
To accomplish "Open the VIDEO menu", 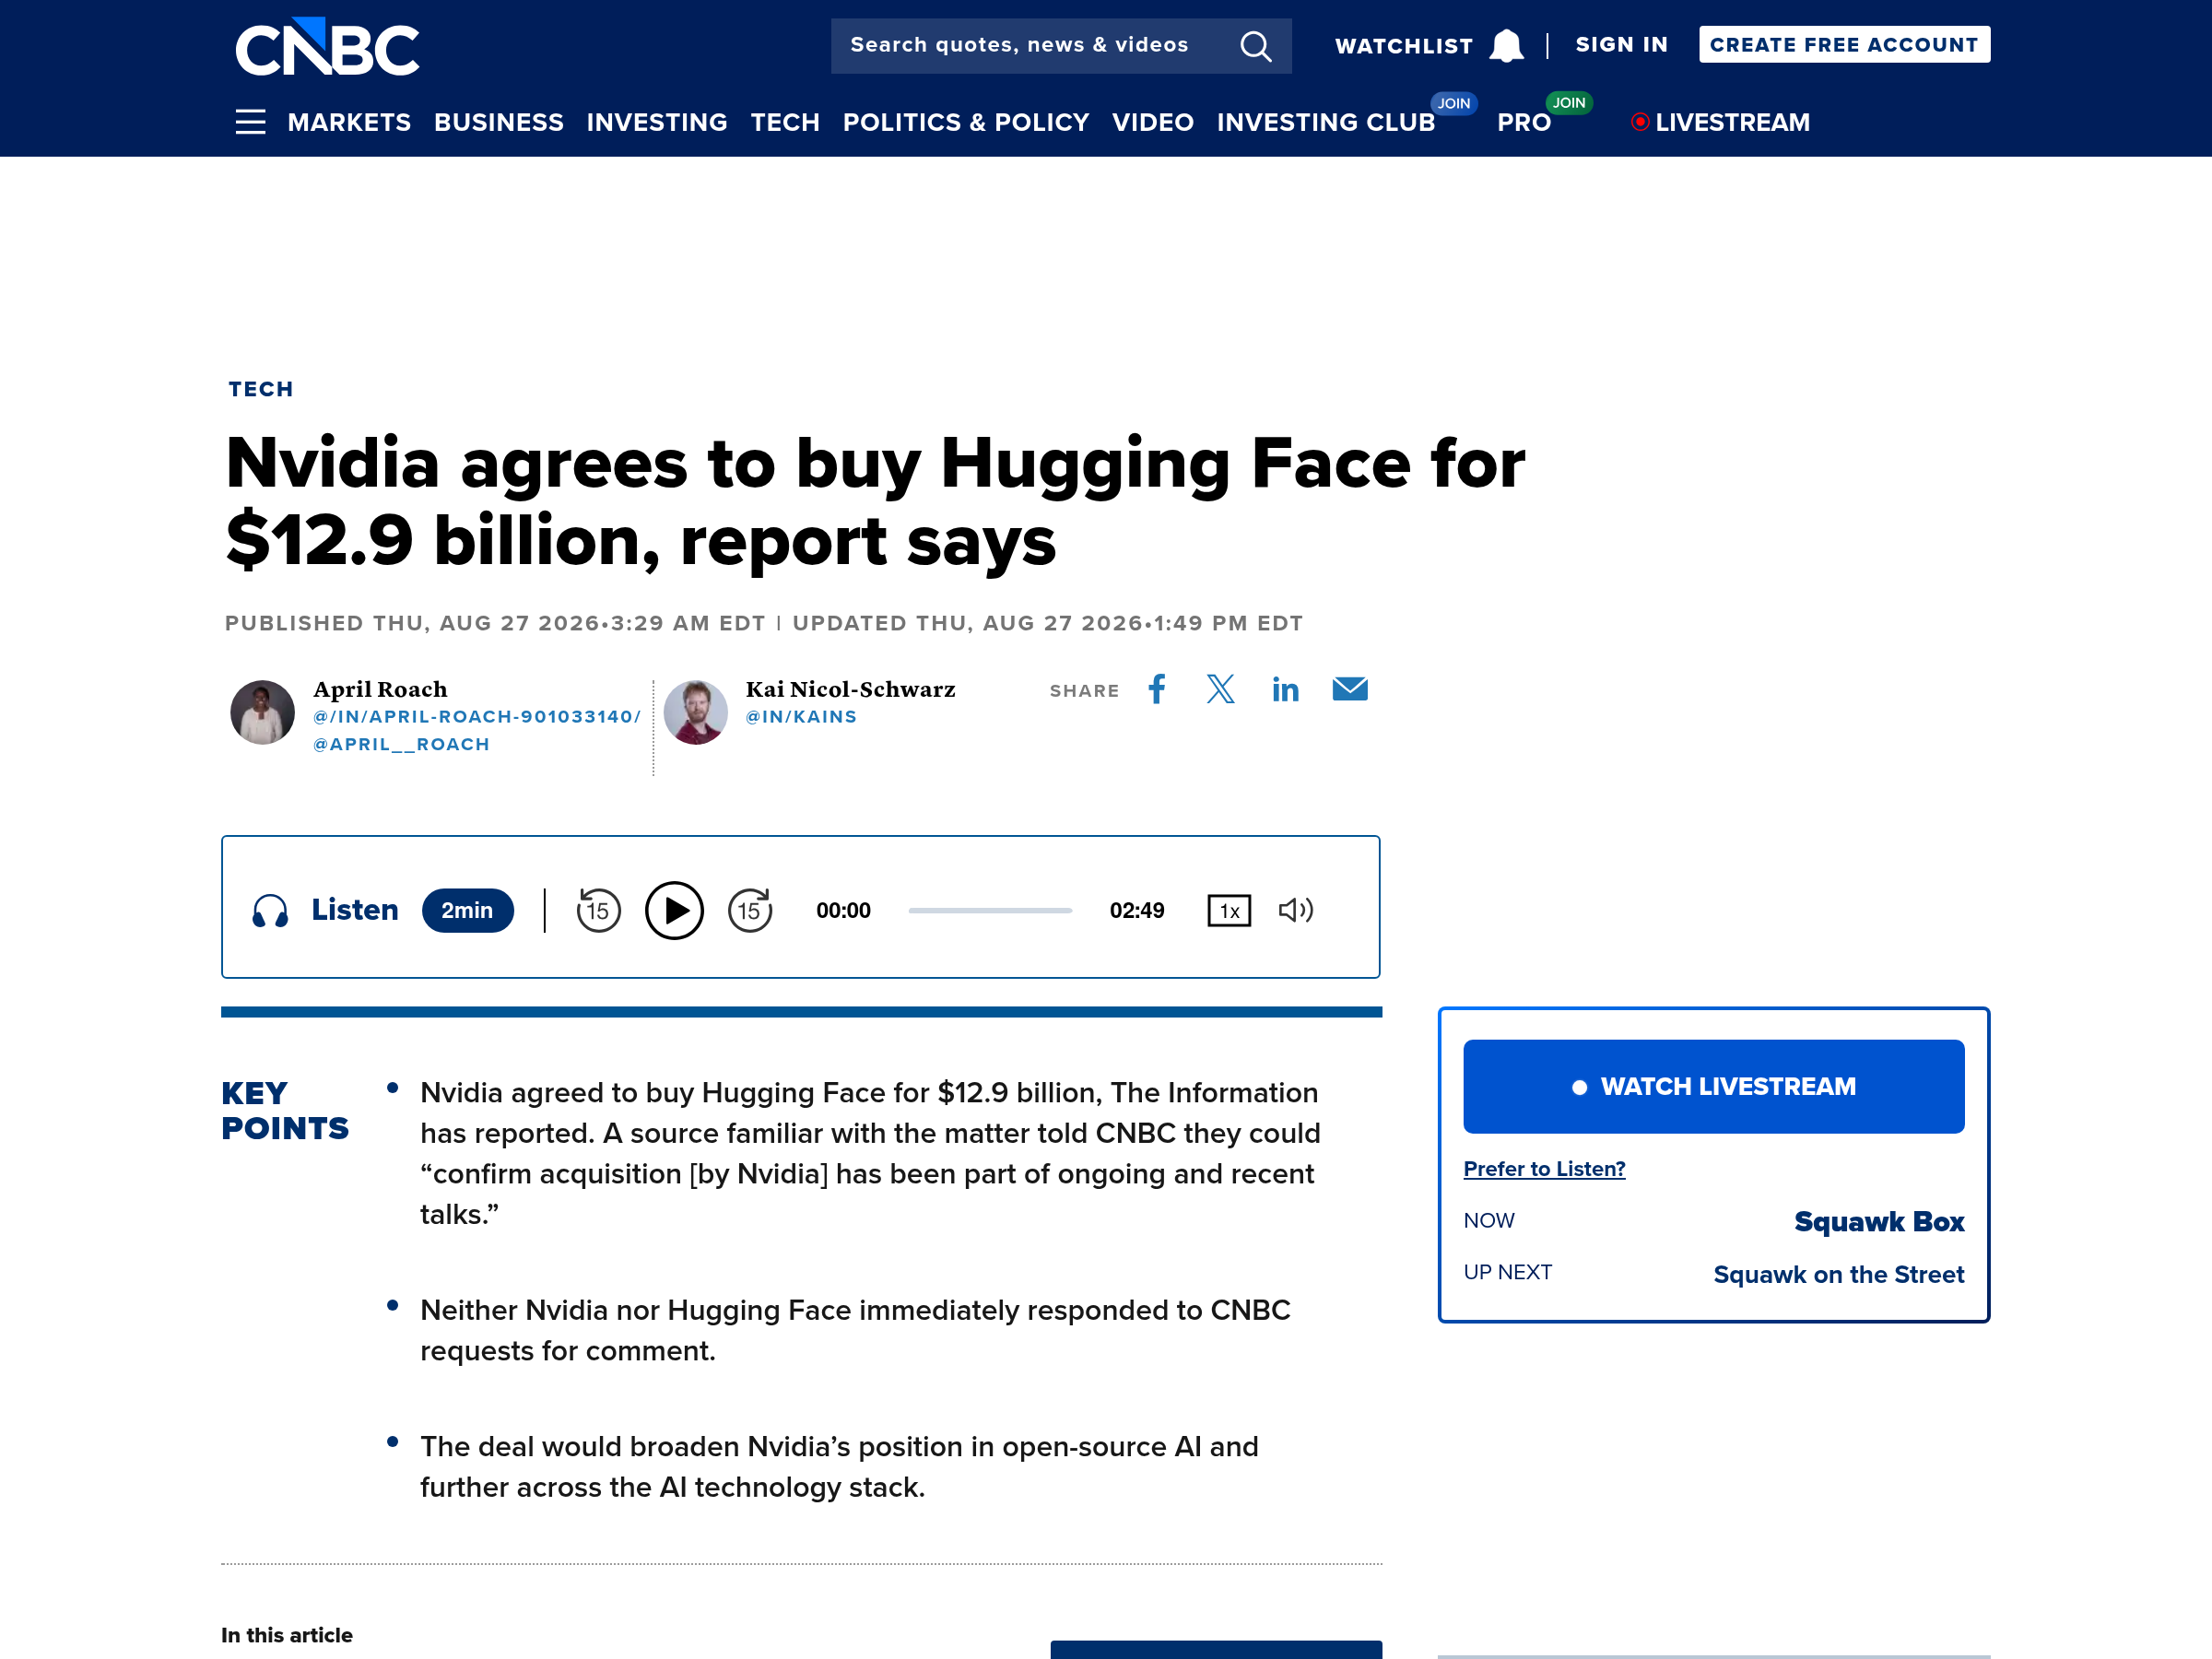I will tap(1153, 122).
